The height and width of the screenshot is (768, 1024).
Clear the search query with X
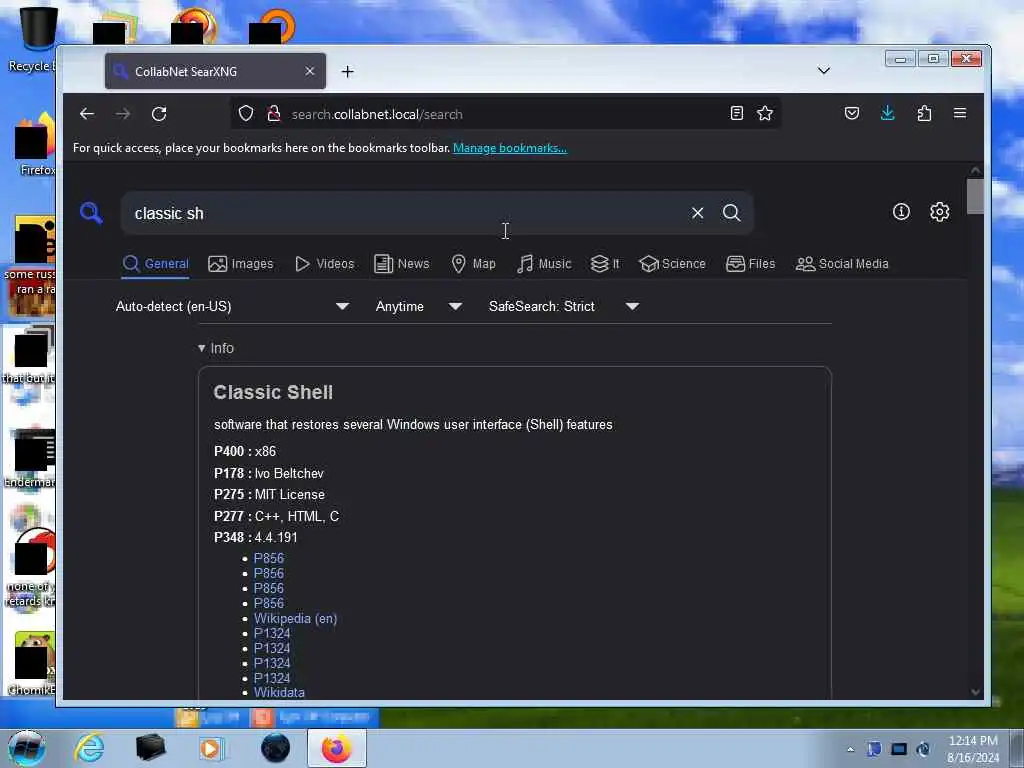click(697, 213)
